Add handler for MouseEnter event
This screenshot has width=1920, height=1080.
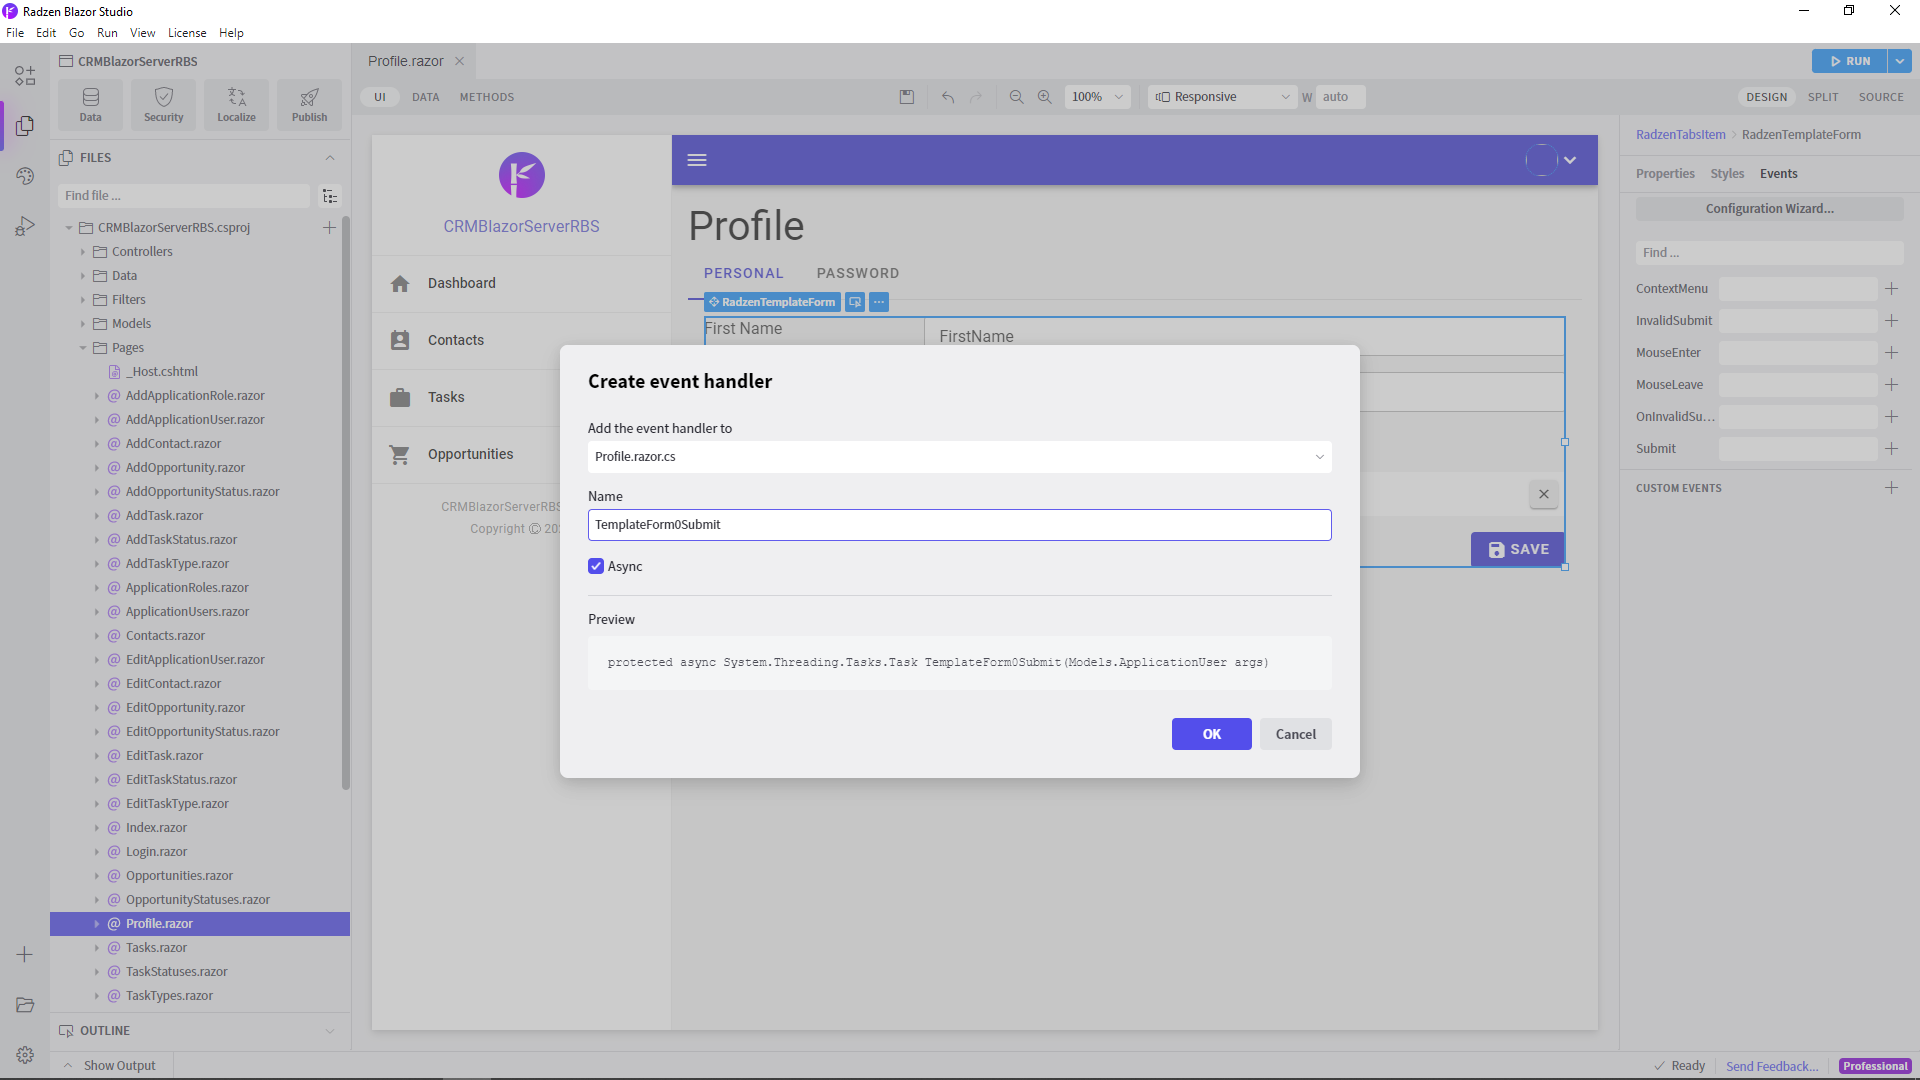[1891, 353]
